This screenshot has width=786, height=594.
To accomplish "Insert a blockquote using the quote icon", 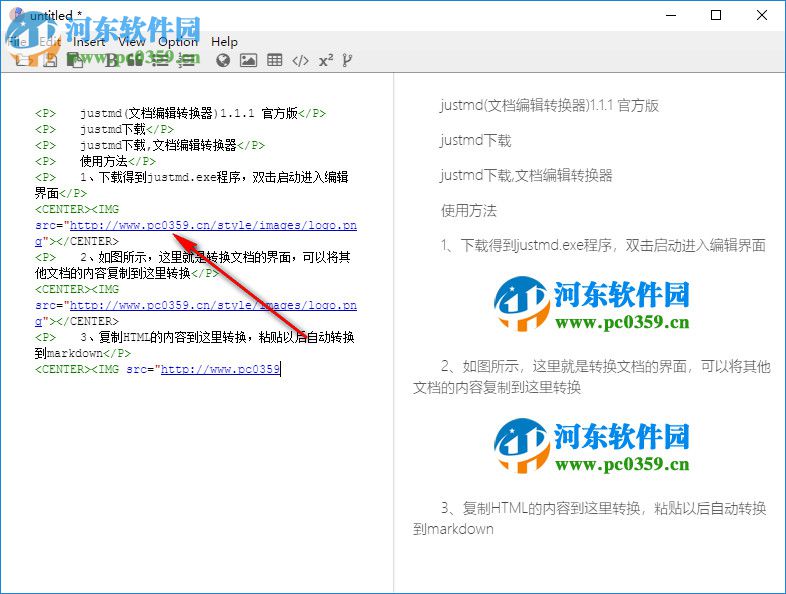I will pos(135,60).
